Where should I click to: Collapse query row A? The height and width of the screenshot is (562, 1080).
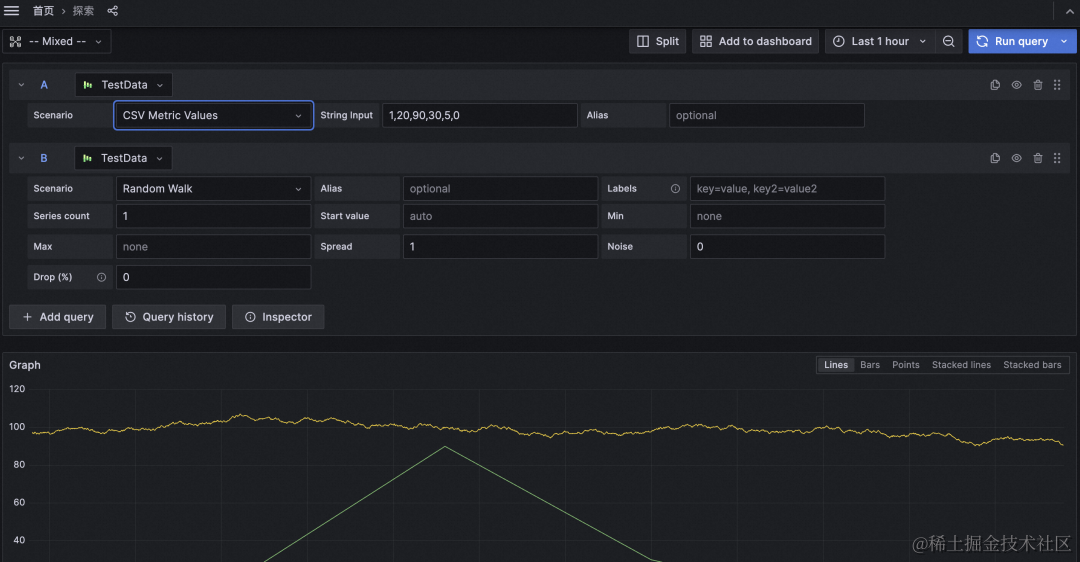coord(21,85)
